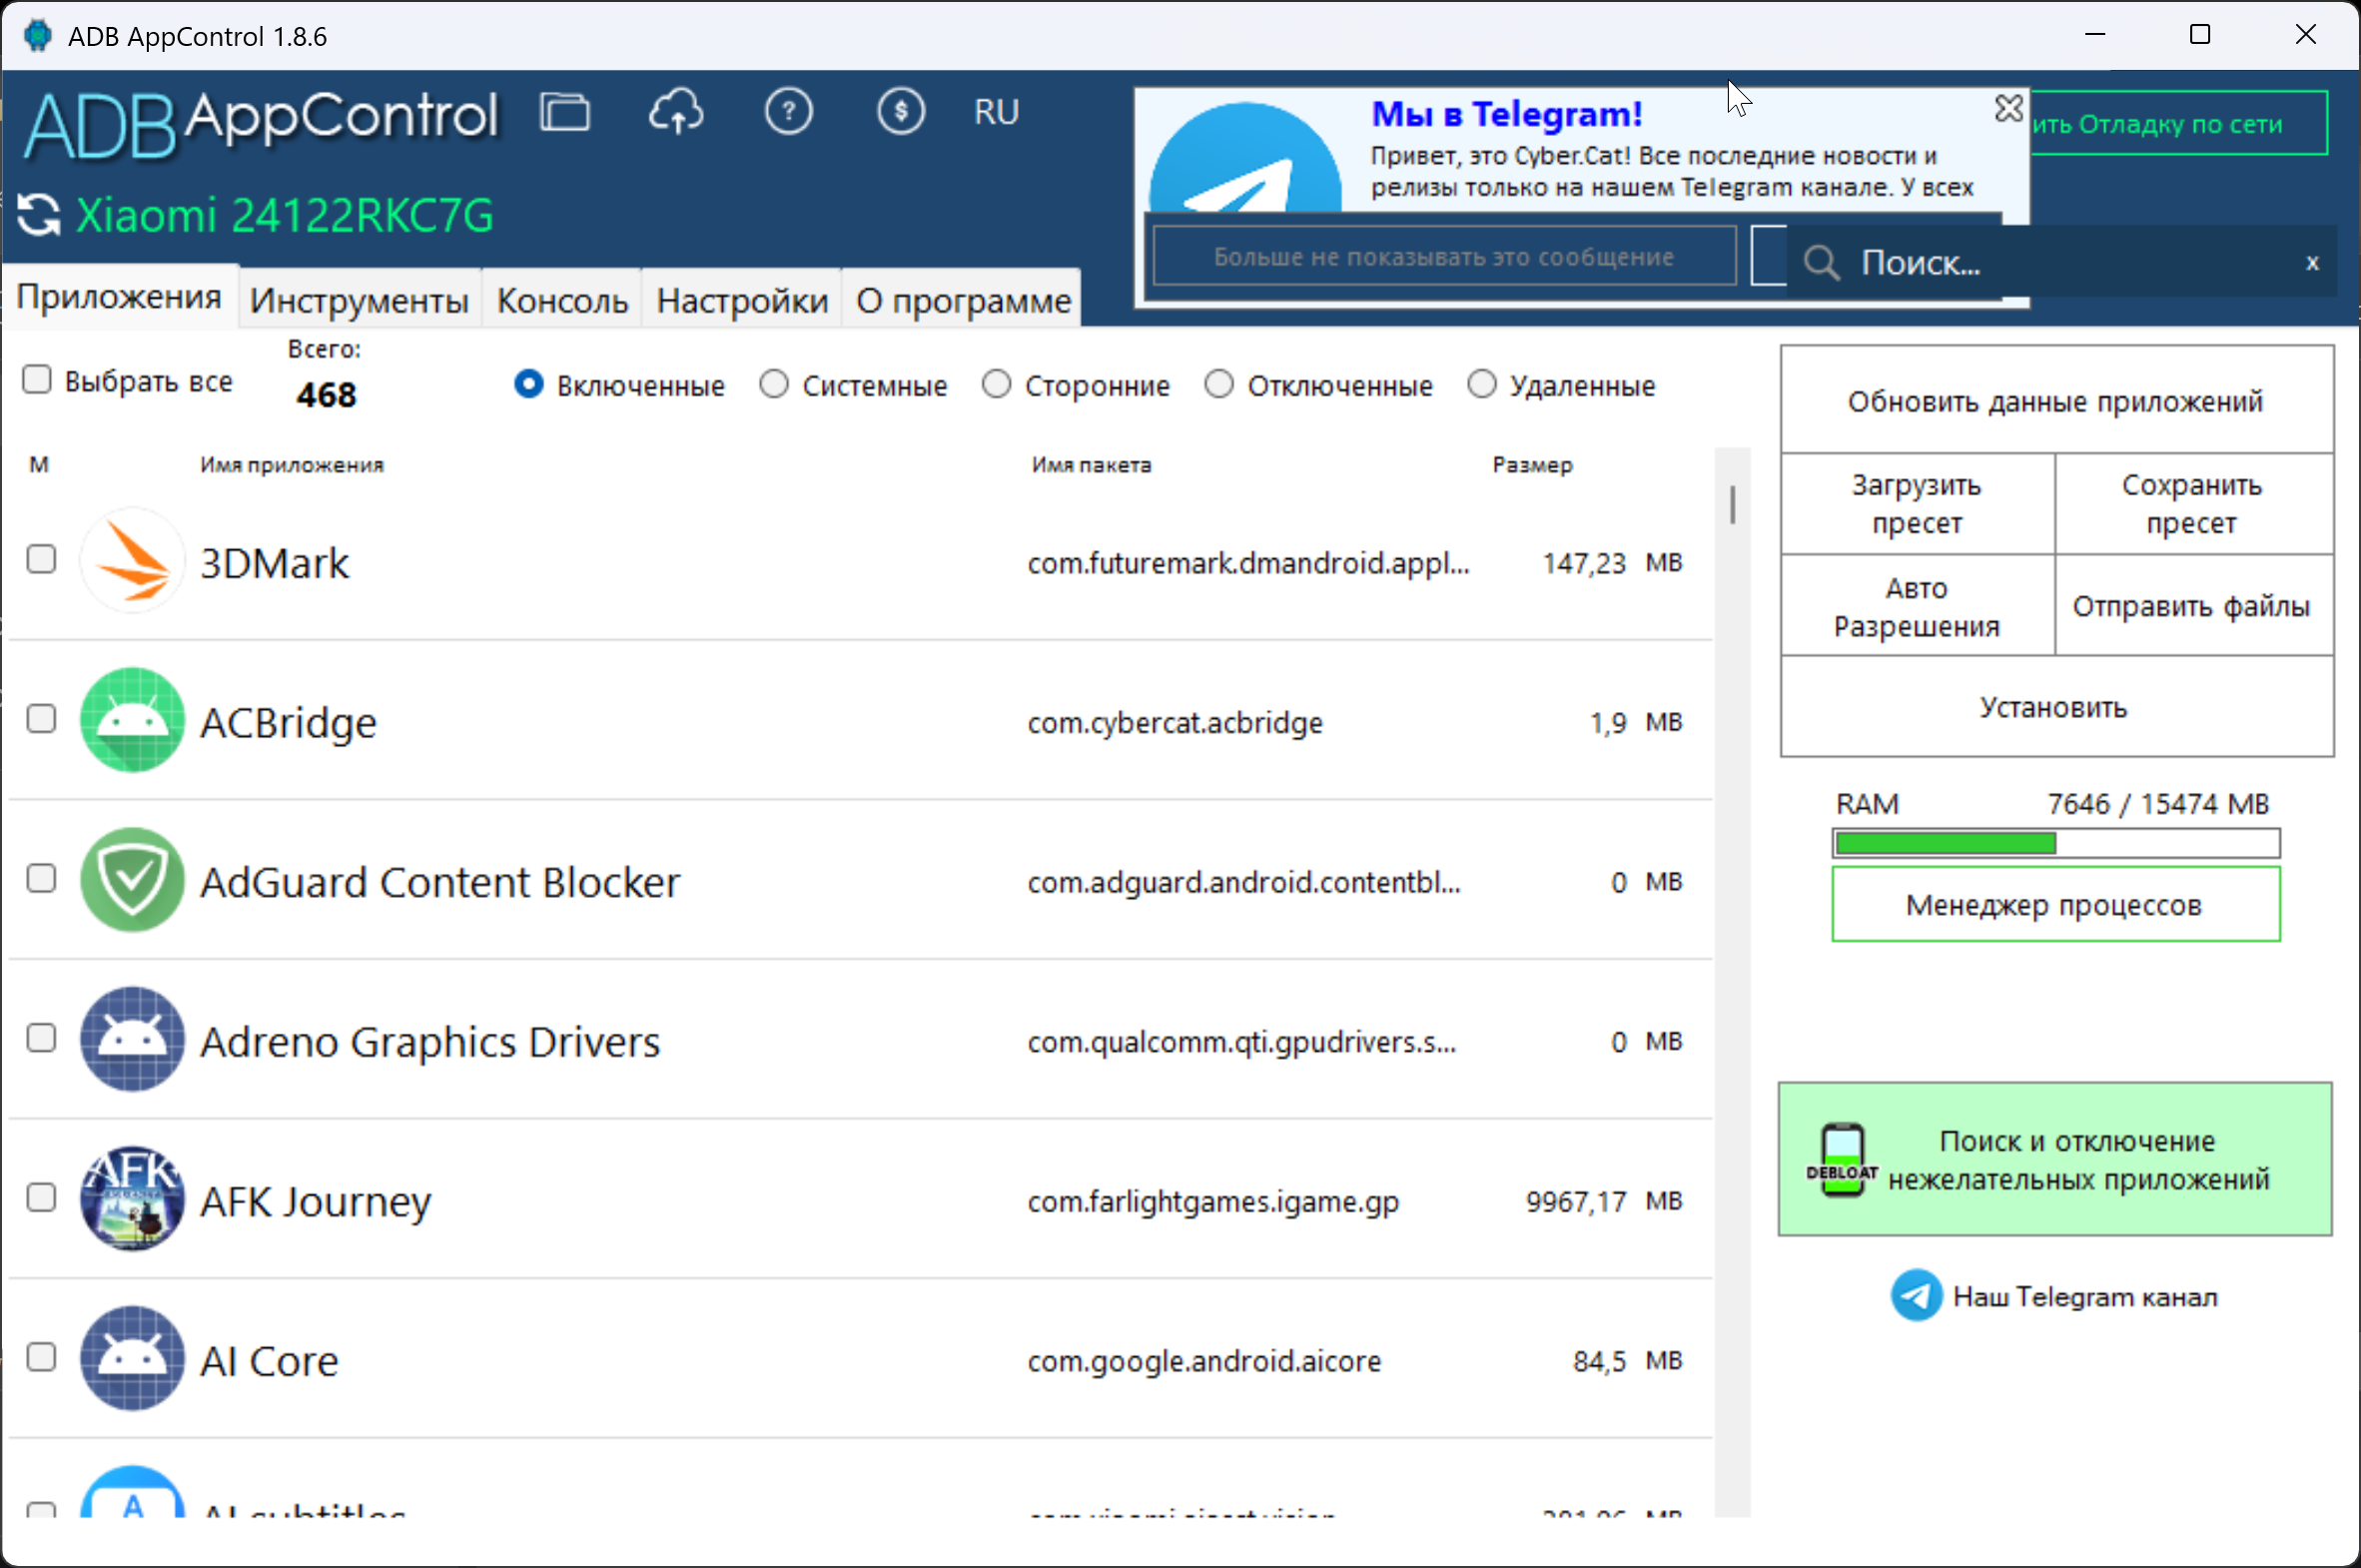Click the search magnifier icon
Image resolution: width=2361 pixels, height=1568 pixels.
click(1821, 263)
